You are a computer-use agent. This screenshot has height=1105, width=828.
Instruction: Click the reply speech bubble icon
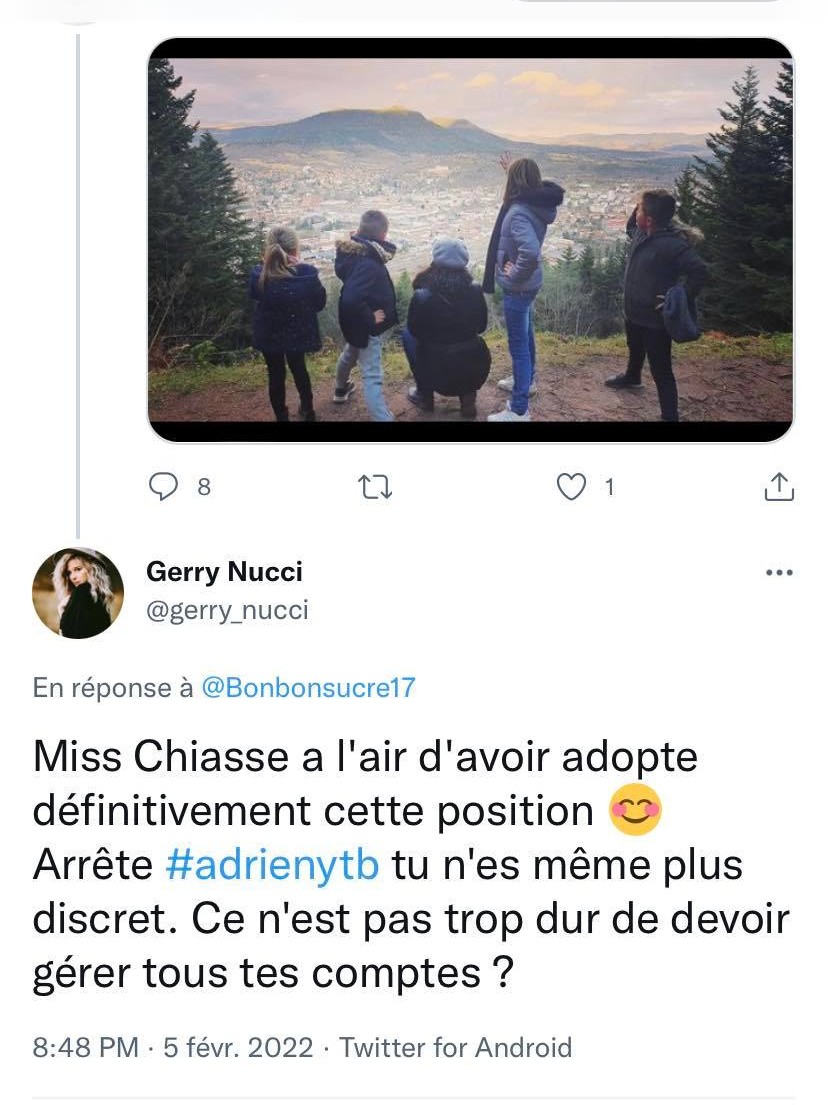click(x=163, y=486)
